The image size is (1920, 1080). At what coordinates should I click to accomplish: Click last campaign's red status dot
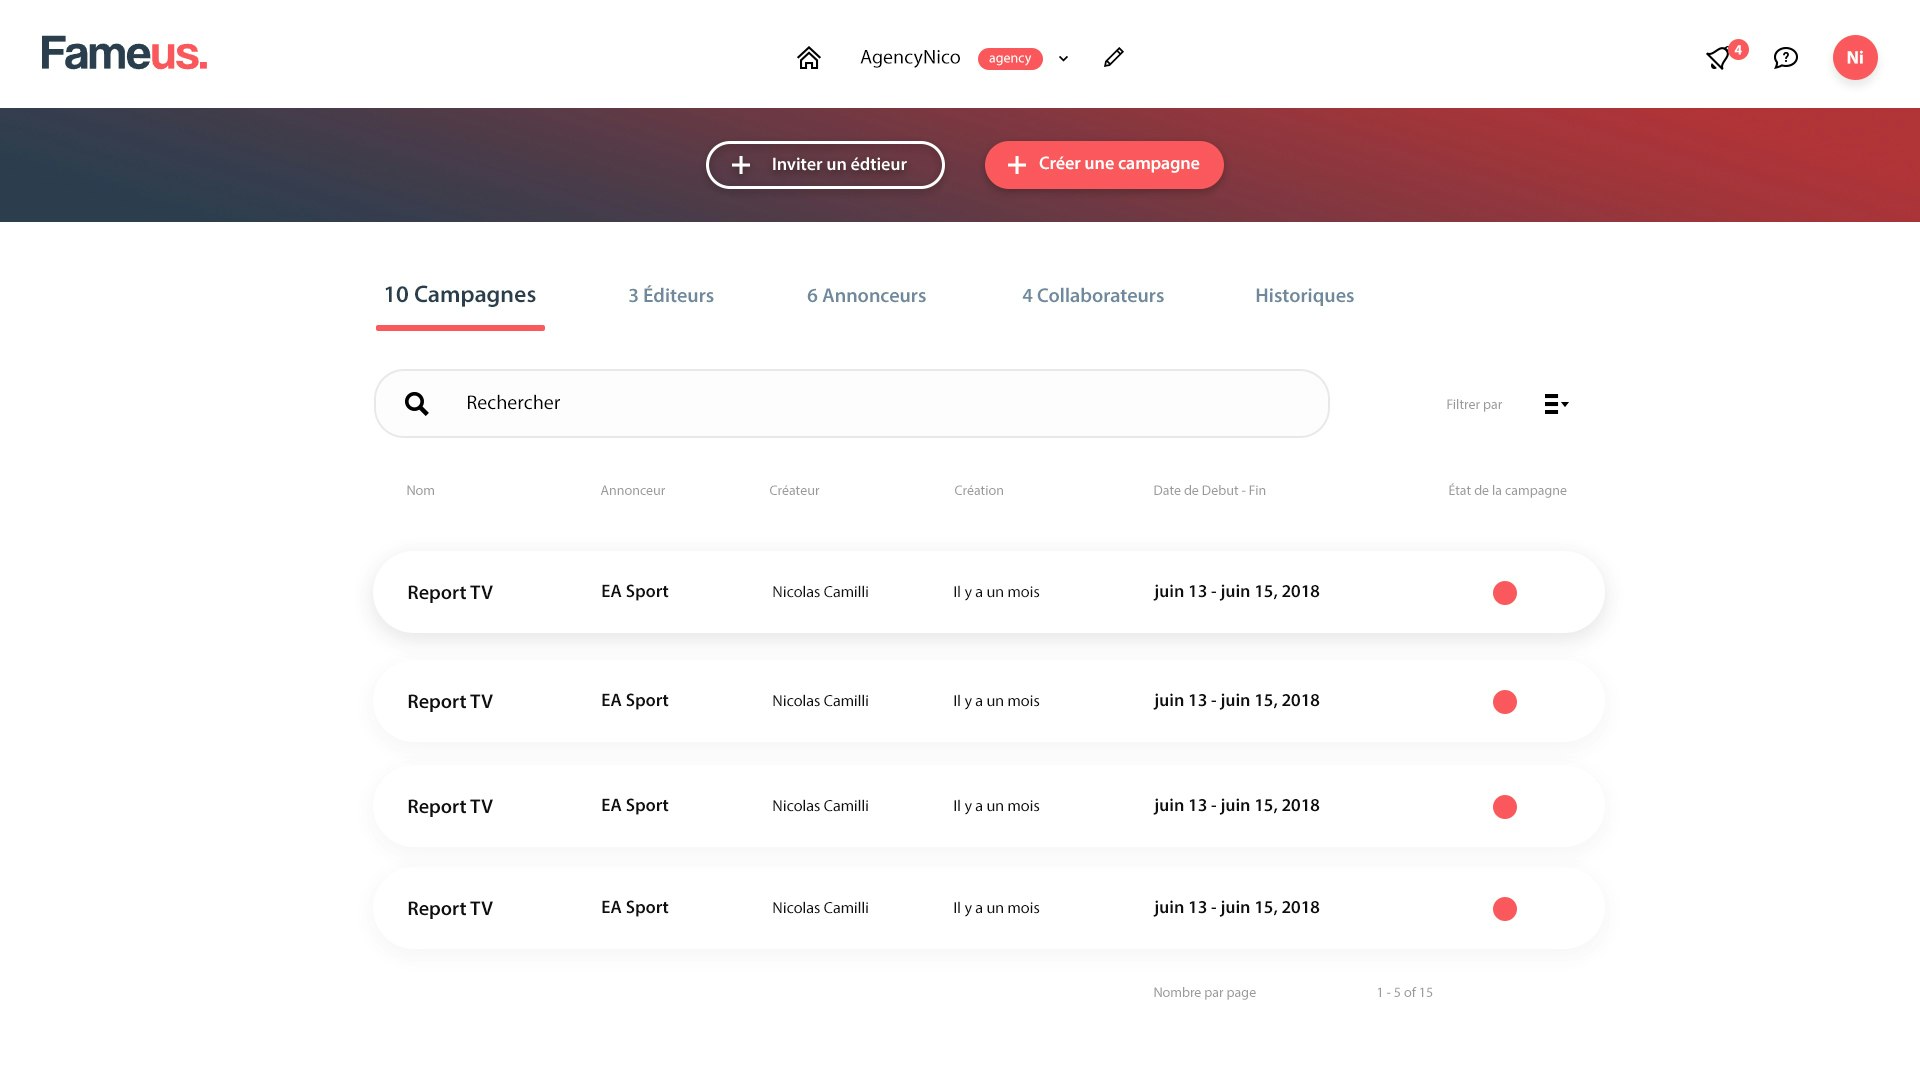[1504, 909]
